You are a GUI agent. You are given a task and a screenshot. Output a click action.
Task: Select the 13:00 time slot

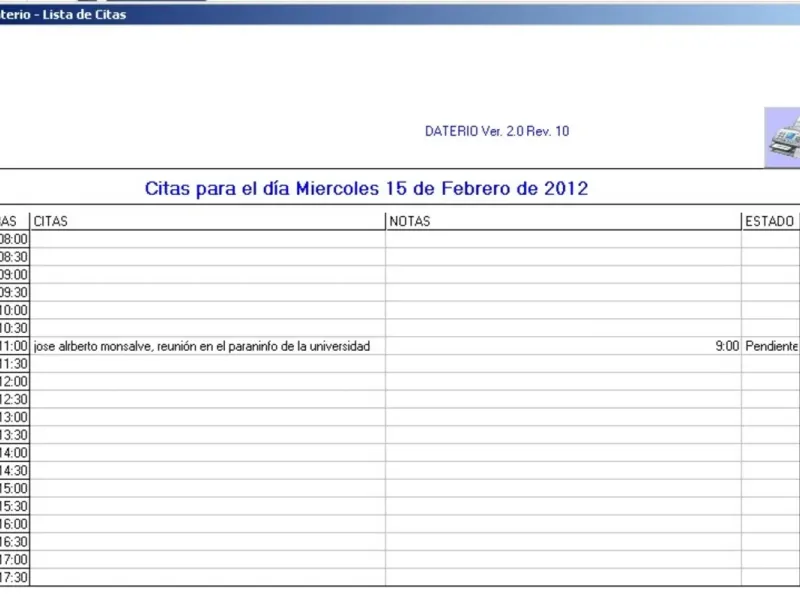pos(14,417)
